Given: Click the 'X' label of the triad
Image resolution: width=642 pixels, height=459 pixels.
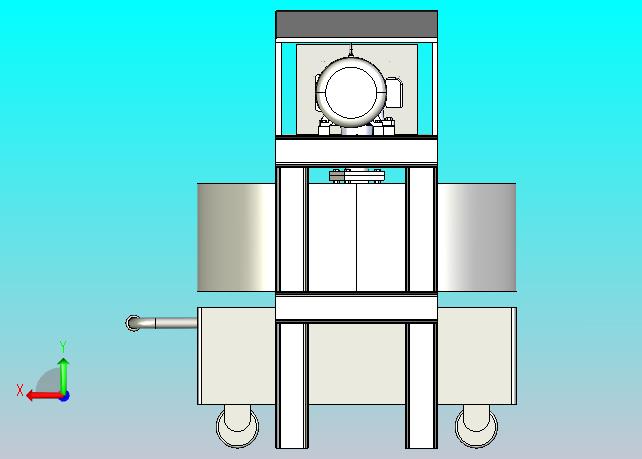Looking at the screenshot, I should [x=20, y=390].
